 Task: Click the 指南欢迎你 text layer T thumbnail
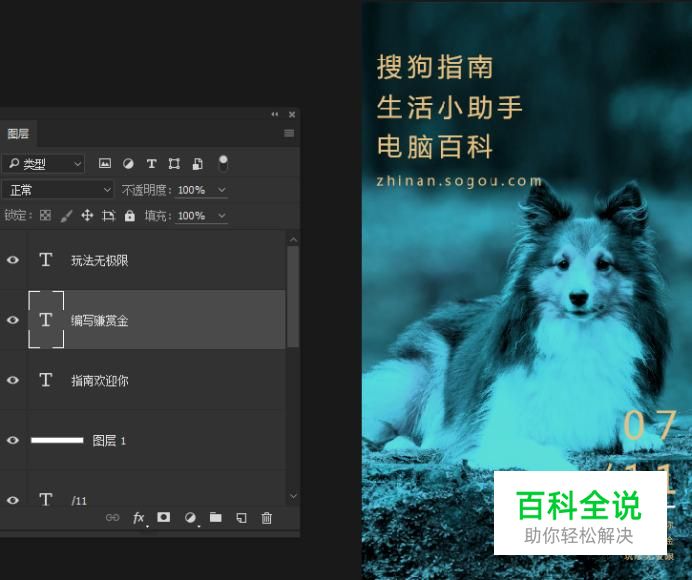pos(46,380)
